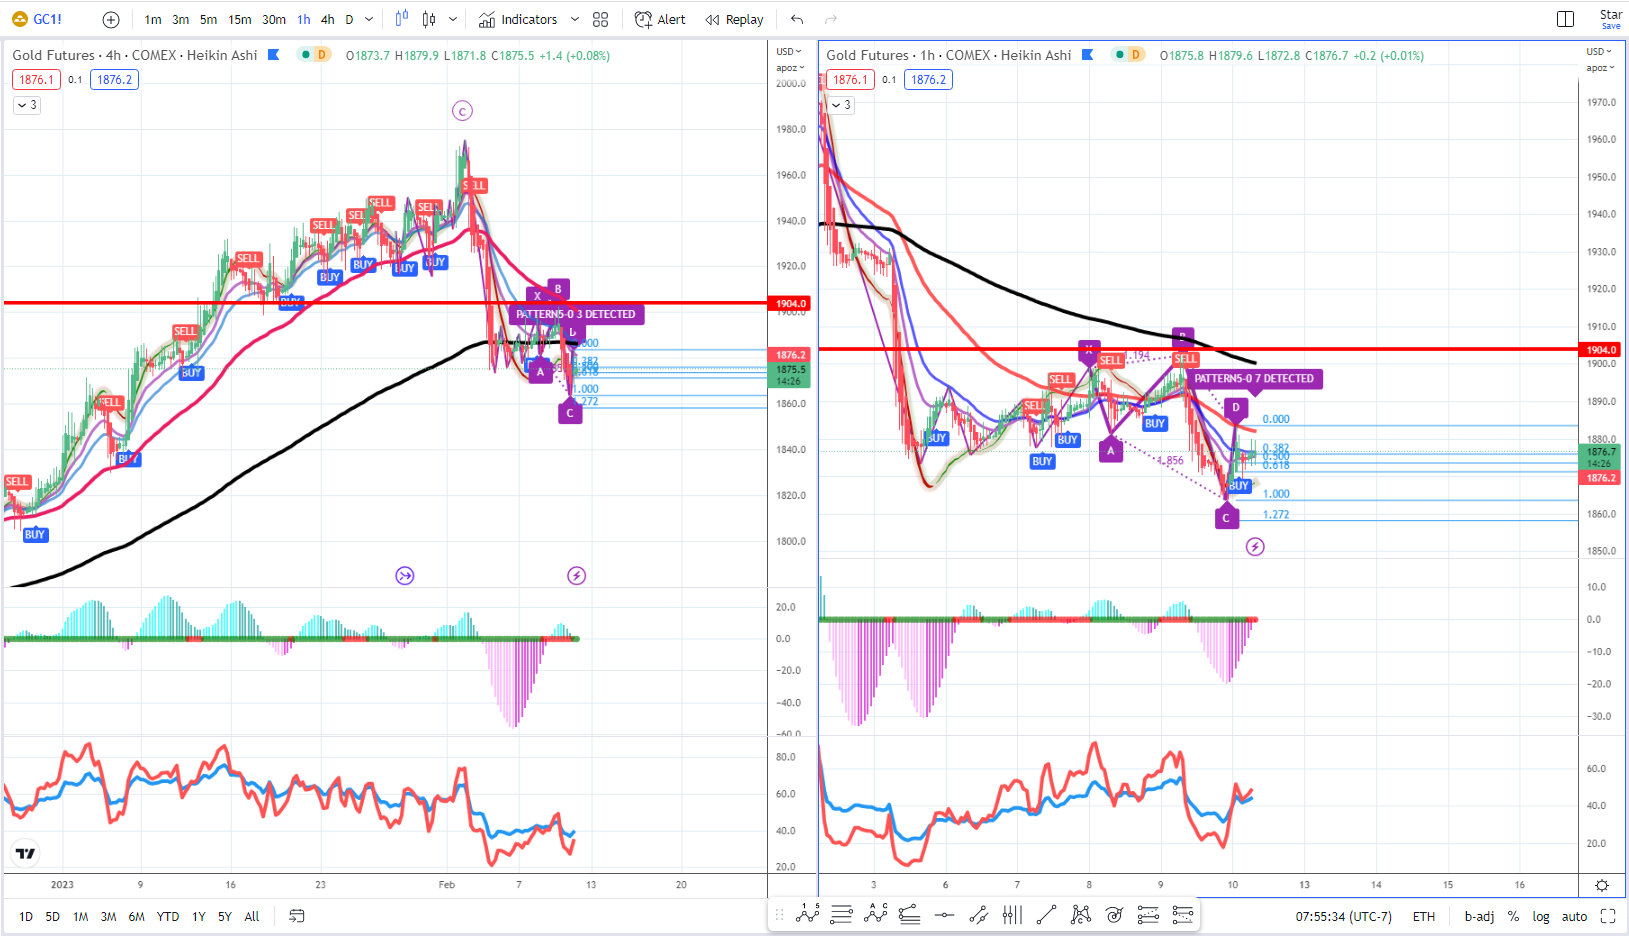Screen dimensions: 1629x936
Task: Expand the time interval dropdown arrow
Action: pyautogui.click(x=369, y=19)
